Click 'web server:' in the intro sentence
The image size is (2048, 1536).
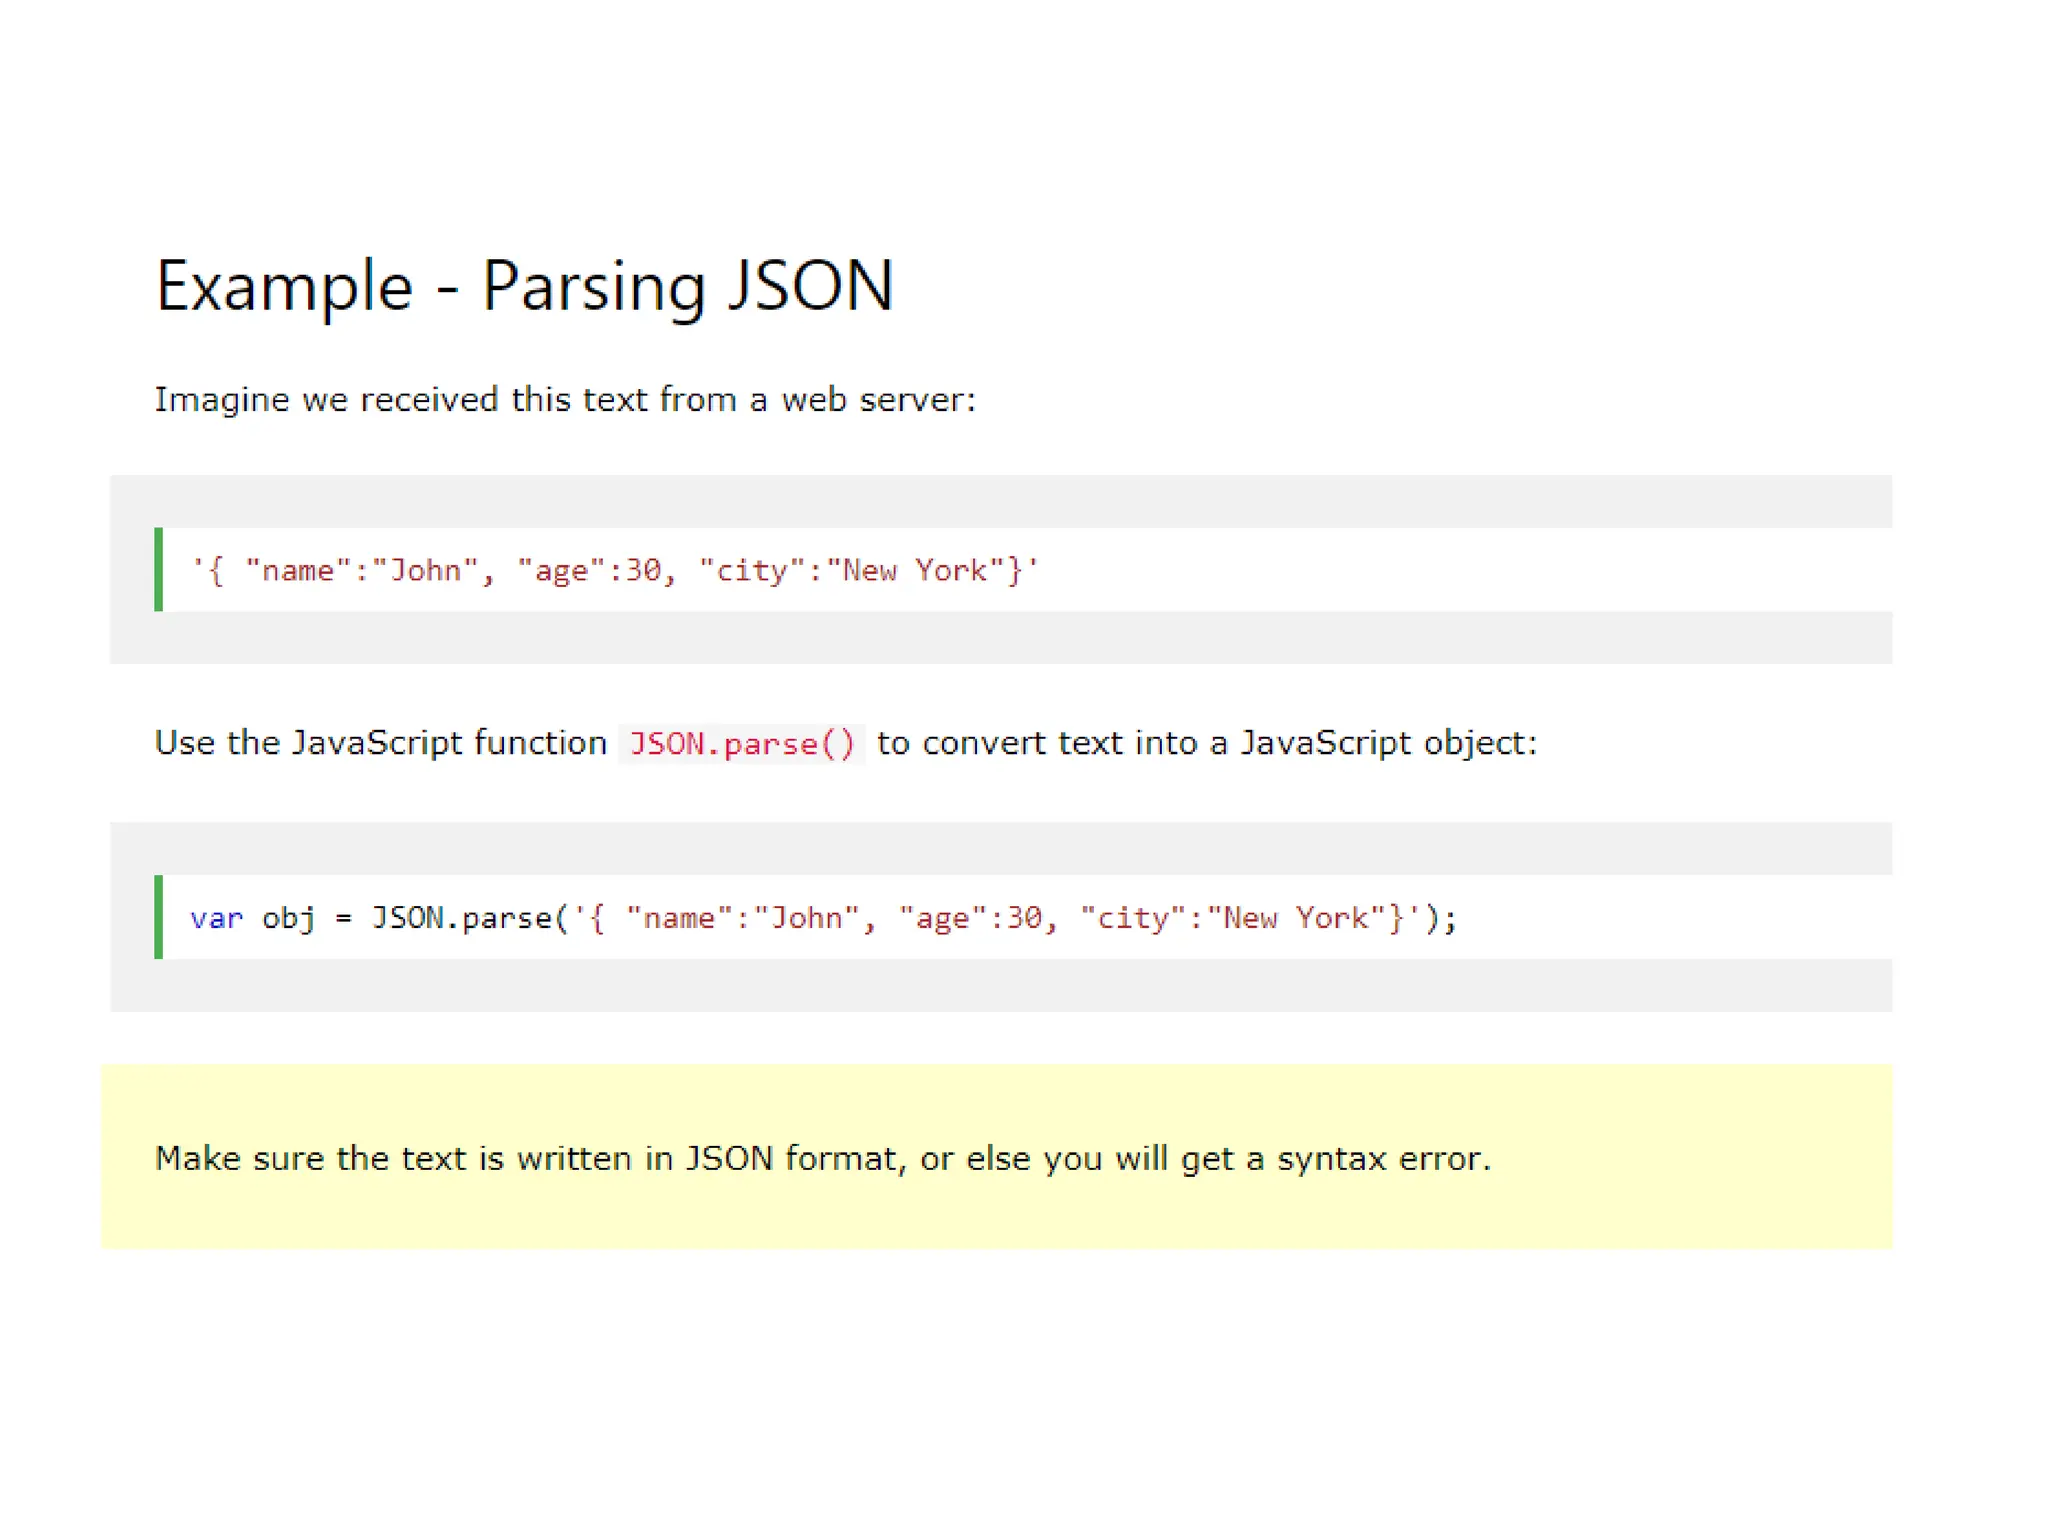click(x=878, y=400)
